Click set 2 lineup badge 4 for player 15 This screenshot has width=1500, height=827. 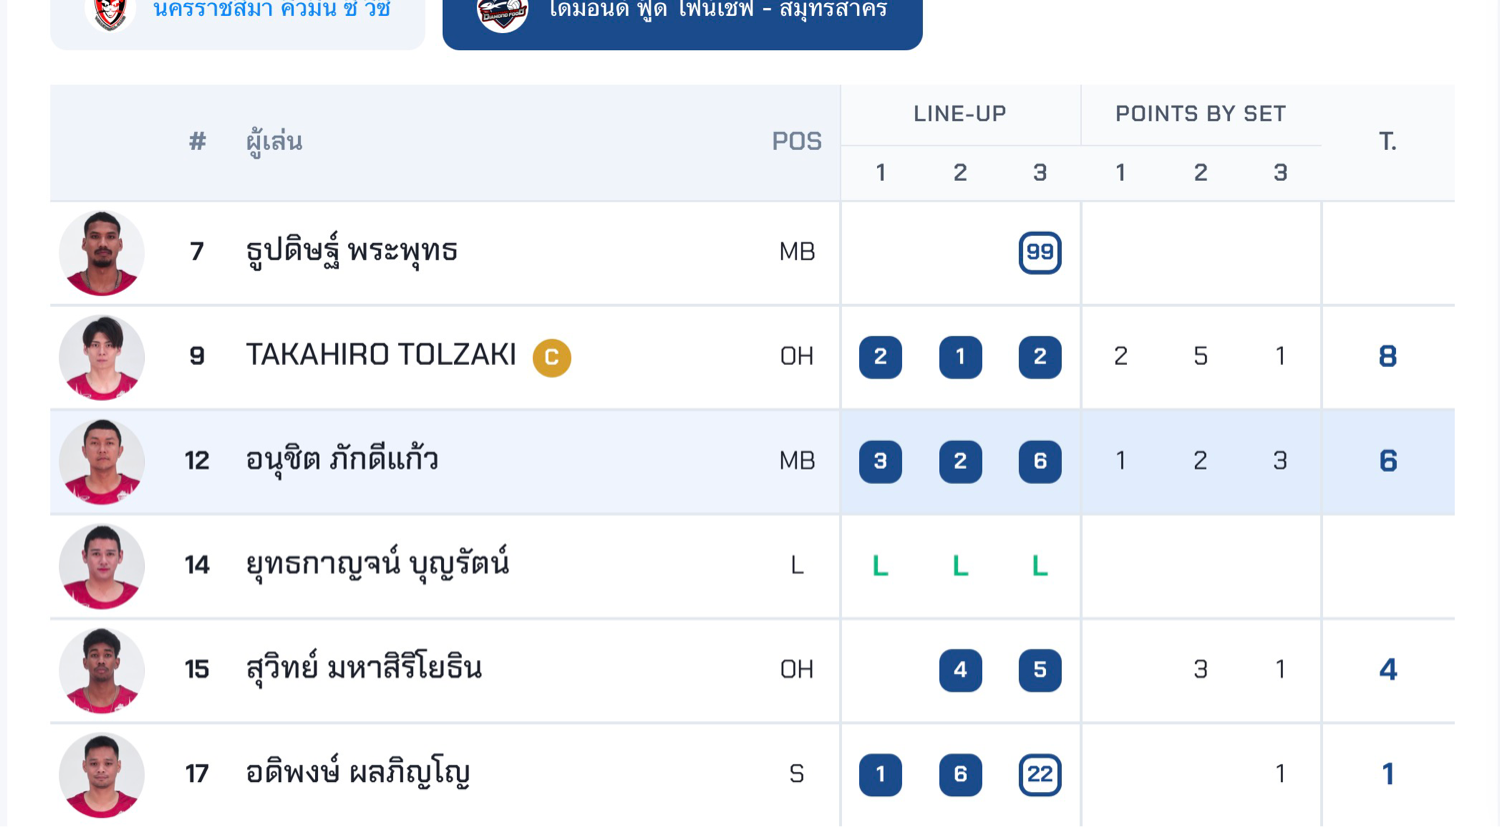960,670
